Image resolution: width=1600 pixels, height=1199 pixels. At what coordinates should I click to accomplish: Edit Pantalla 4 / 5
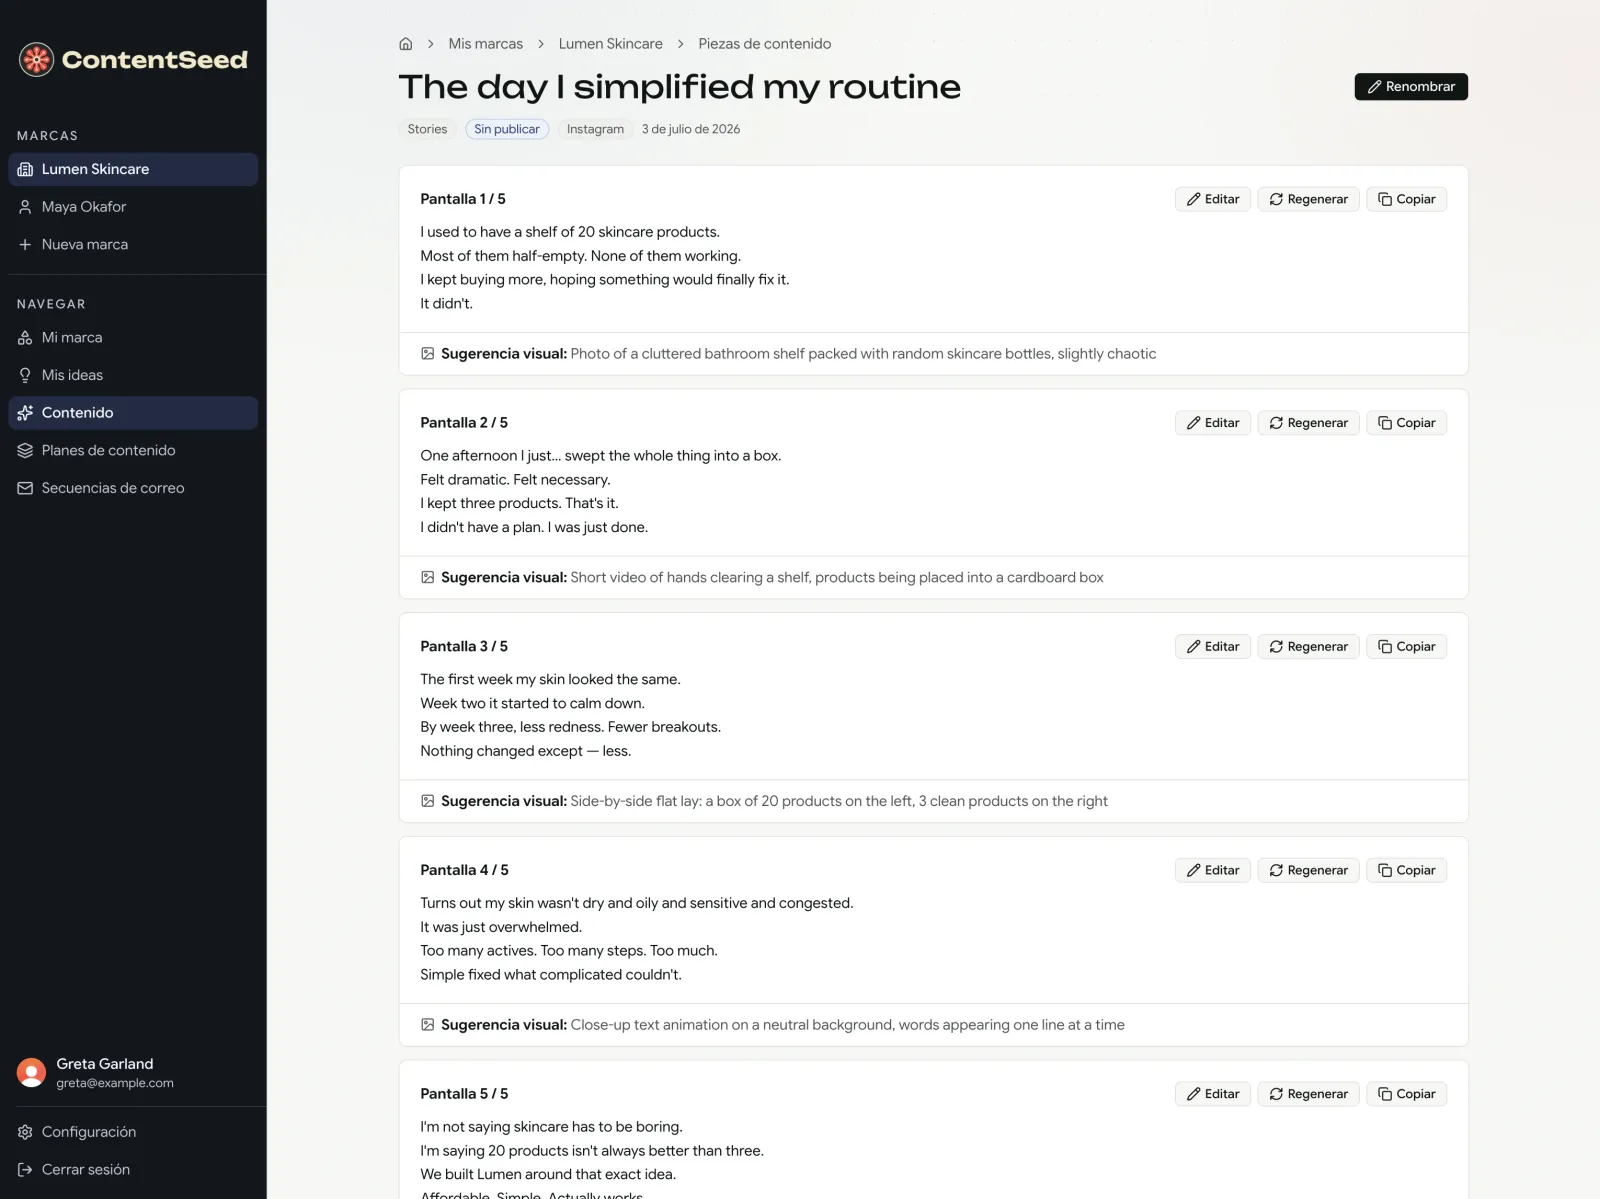1212,871
